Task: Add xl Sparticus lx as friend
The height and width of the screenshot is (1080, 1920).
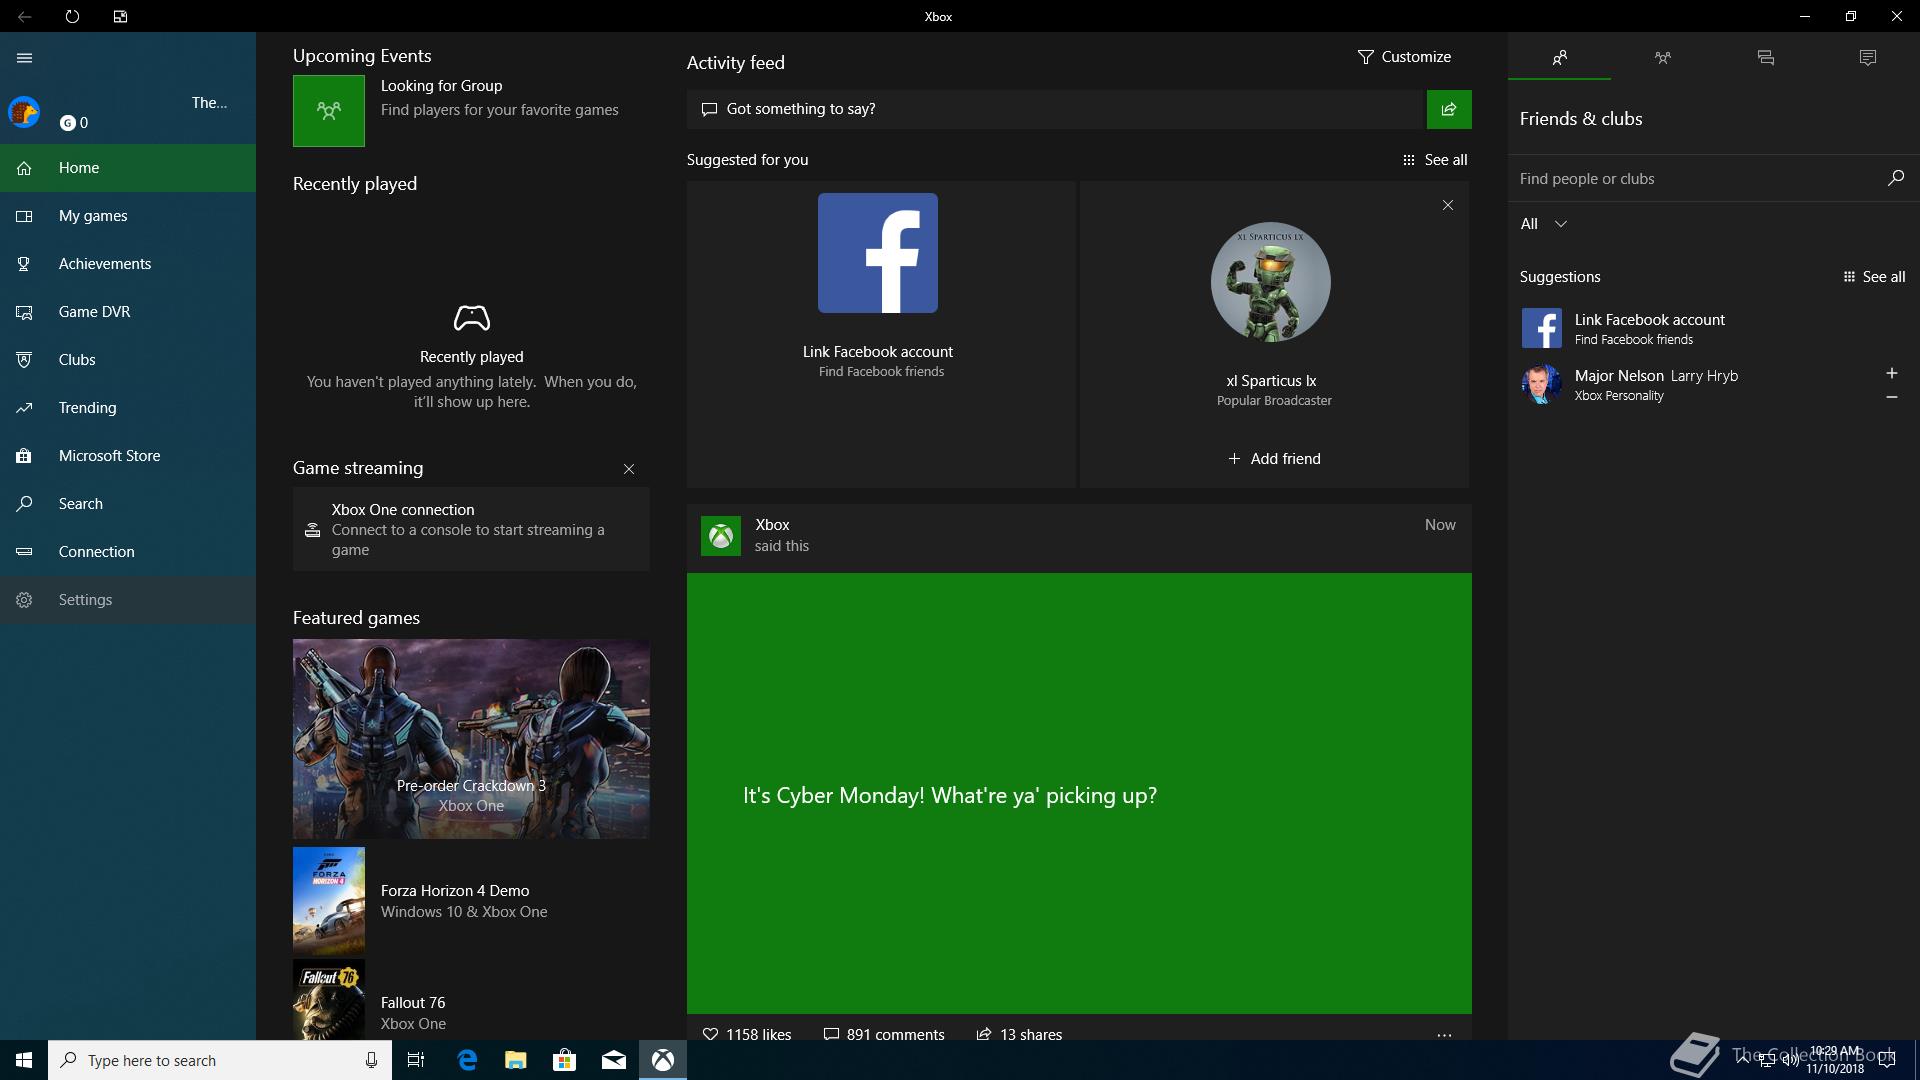Action: (1274, 459)
